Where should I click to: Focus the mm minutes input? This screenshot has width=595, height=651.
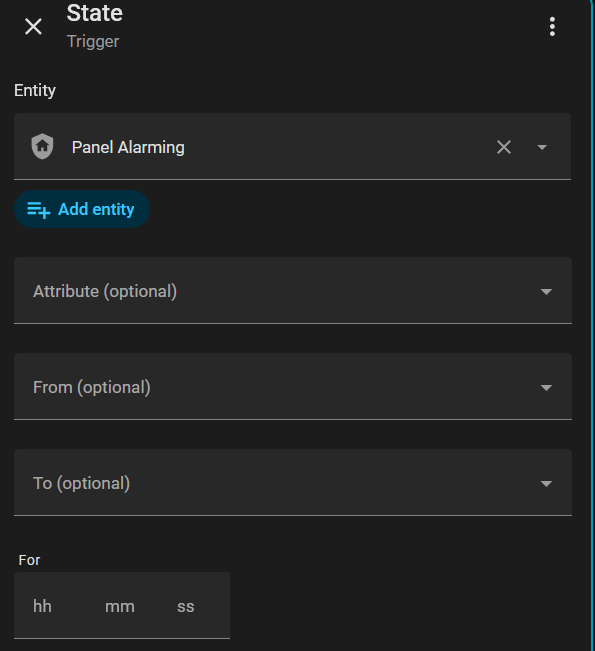pyautogui.click(x=122, y=606)
